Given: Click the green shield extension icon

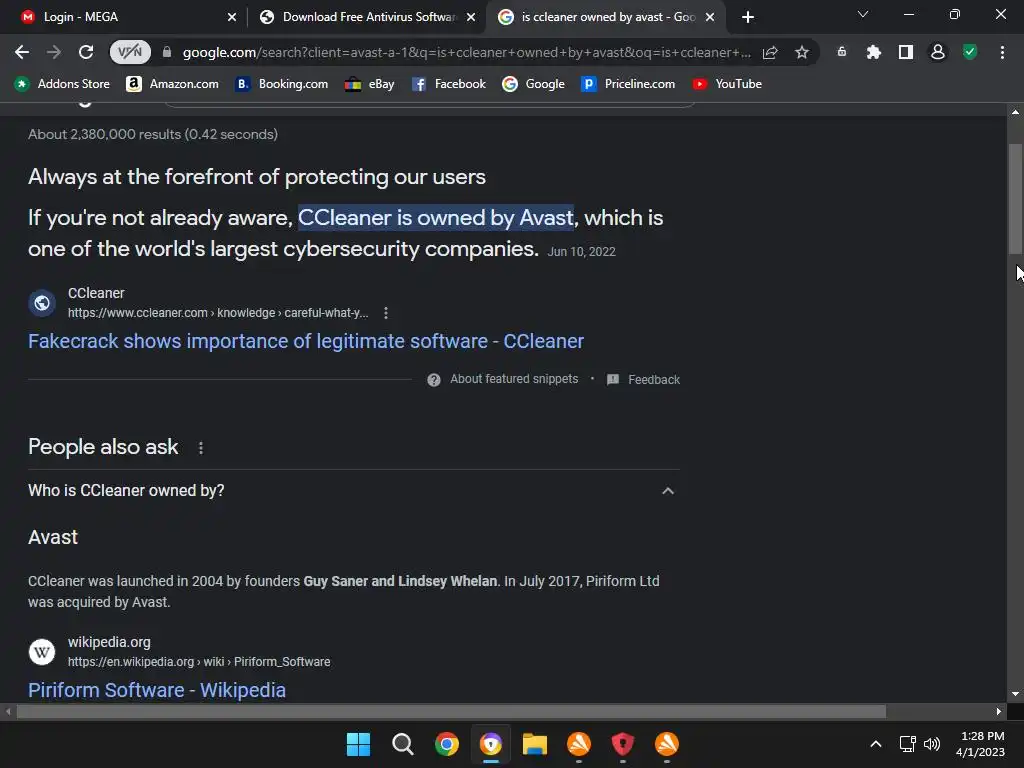Looking at the screenshot, I should (970, 52).
